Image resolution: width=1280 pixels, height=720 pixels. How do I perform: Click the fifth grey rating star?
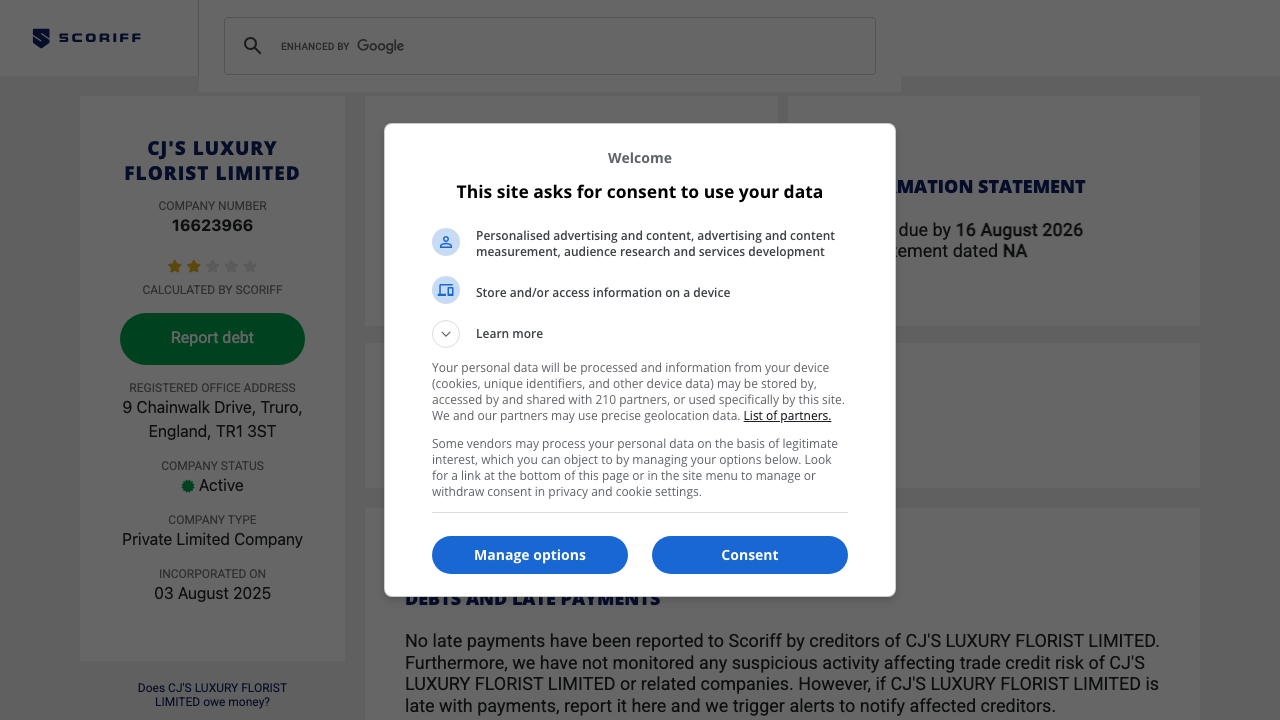250,267
